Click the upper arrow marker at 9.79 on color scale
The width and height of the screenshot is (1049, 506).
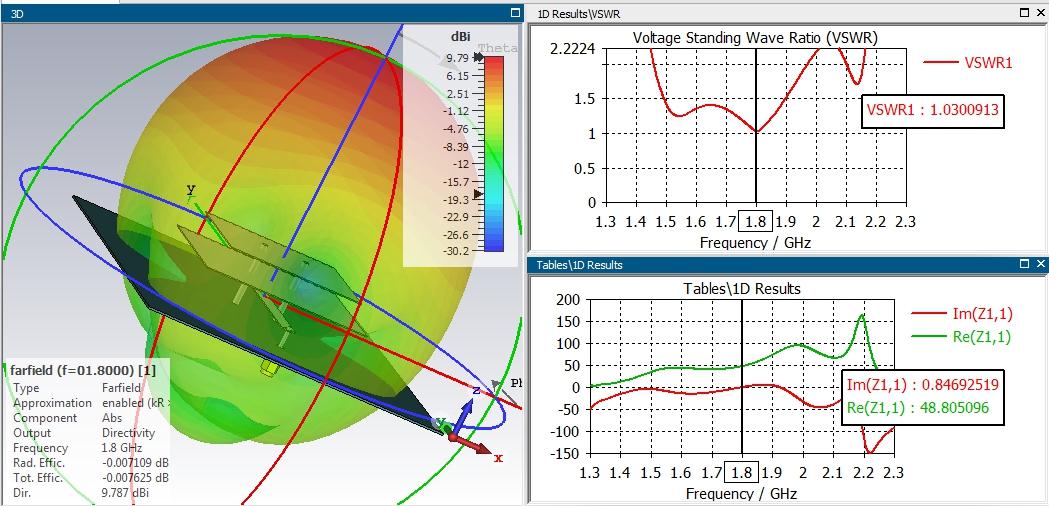point(478,58)
